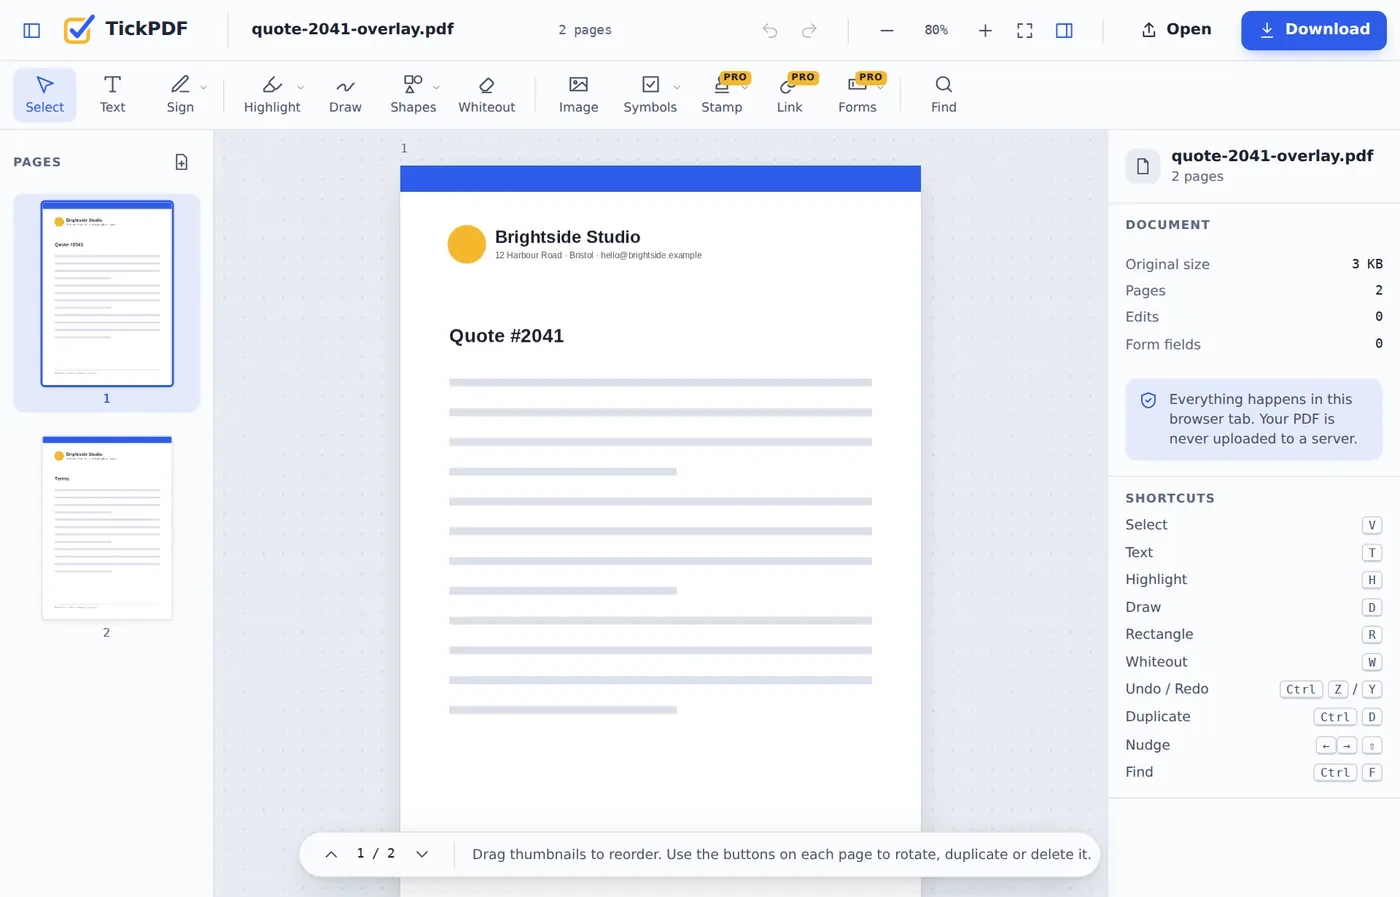Click the redo arrow icon
The height and width of the screenshot is (897, 1400).
pyautogui.click(x=809, y=30)
